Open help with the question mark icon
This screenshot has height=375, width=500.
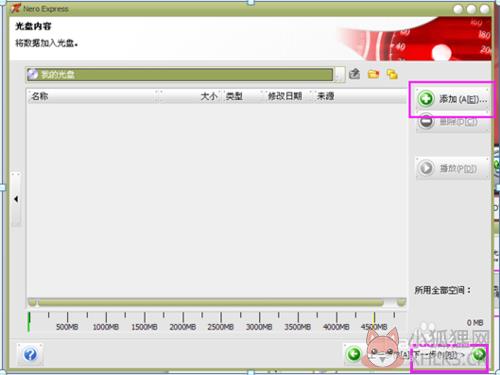(x=30, y=354)
